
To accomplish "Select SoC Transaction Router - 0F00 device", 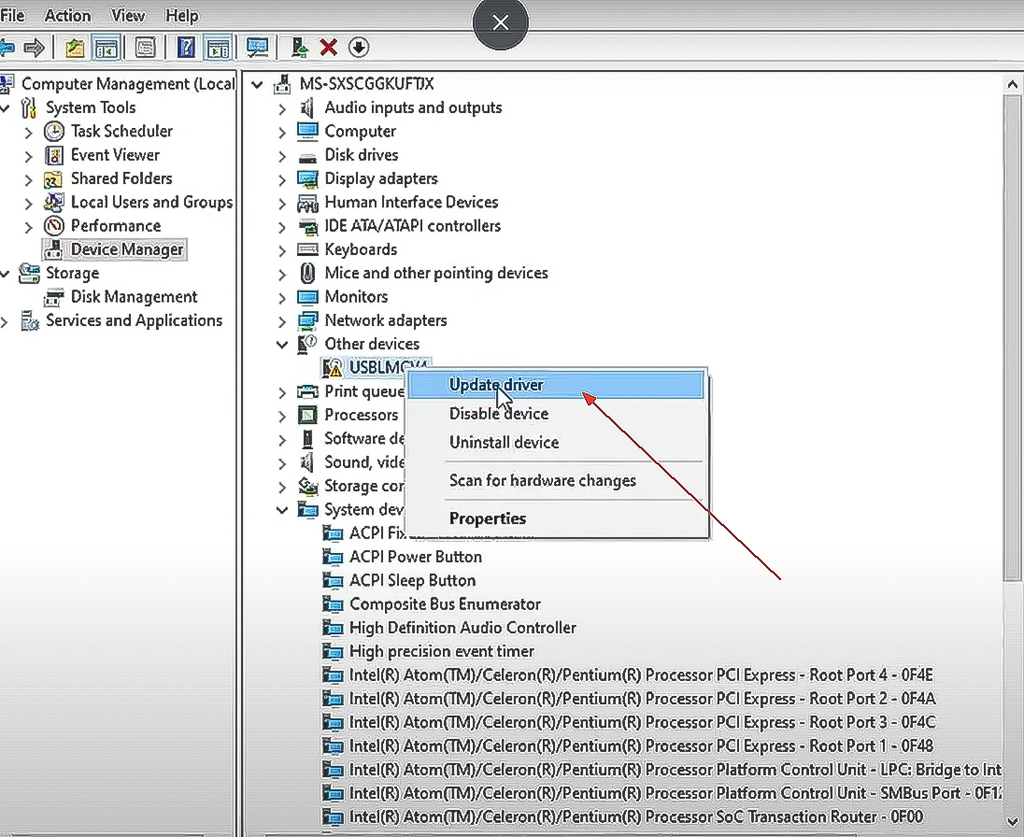I will click(636, 817).
